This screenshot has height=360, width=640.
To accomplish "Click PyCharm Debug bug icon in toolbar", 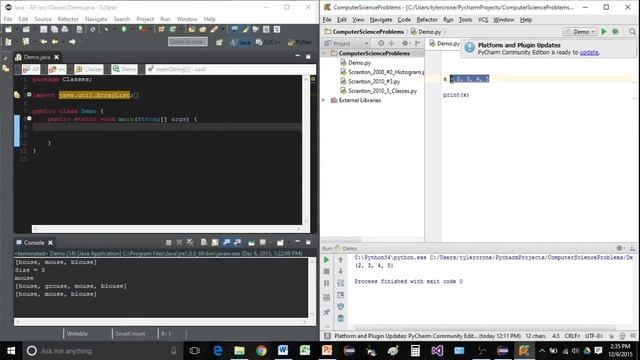I will (x=616, y=31).
